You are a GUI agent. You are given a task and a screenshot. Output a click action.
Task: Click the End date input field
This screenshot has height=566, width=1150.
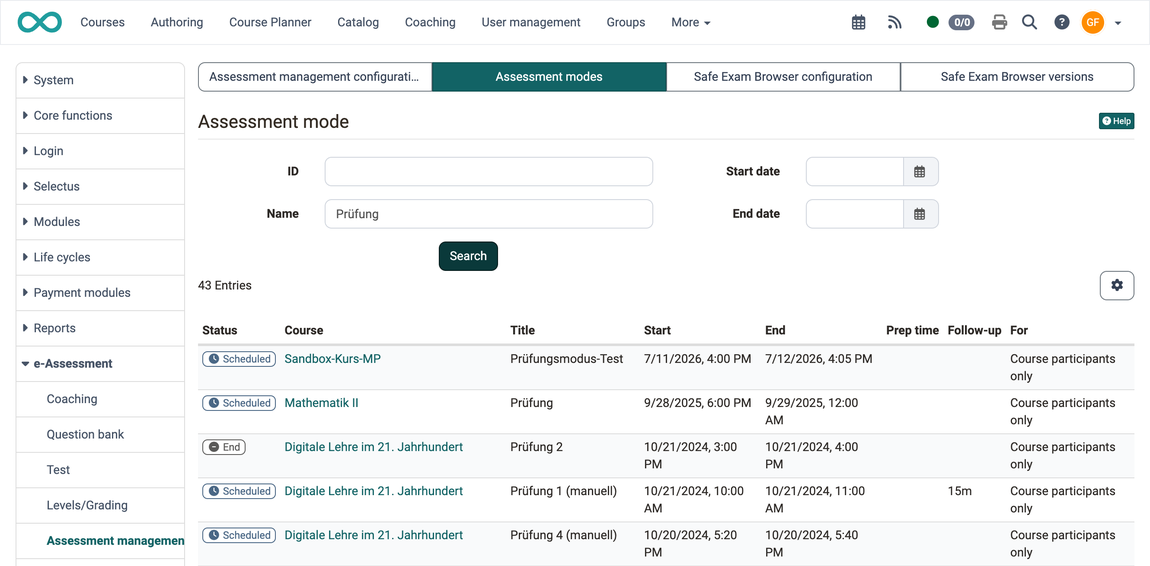[855, 214]
